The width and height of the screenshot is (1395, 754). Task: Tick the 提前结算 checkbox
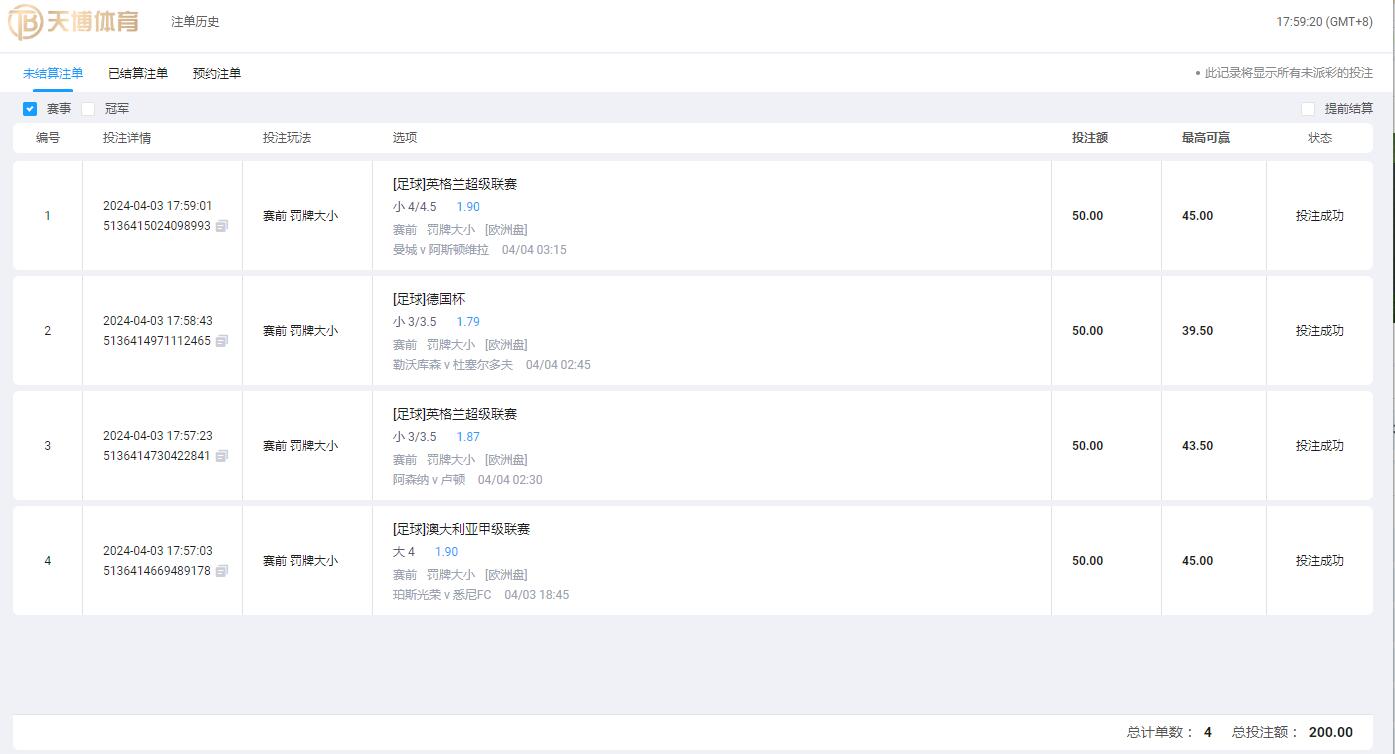(x=1308, y=109)
